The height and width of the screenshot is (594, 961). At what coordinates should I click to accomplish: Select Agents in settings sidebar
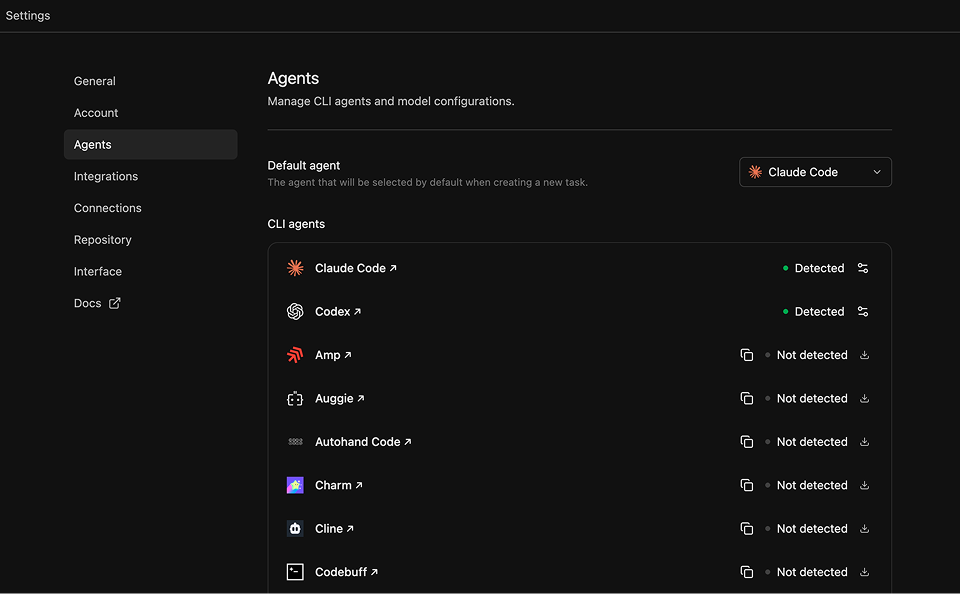click(150, 145)
